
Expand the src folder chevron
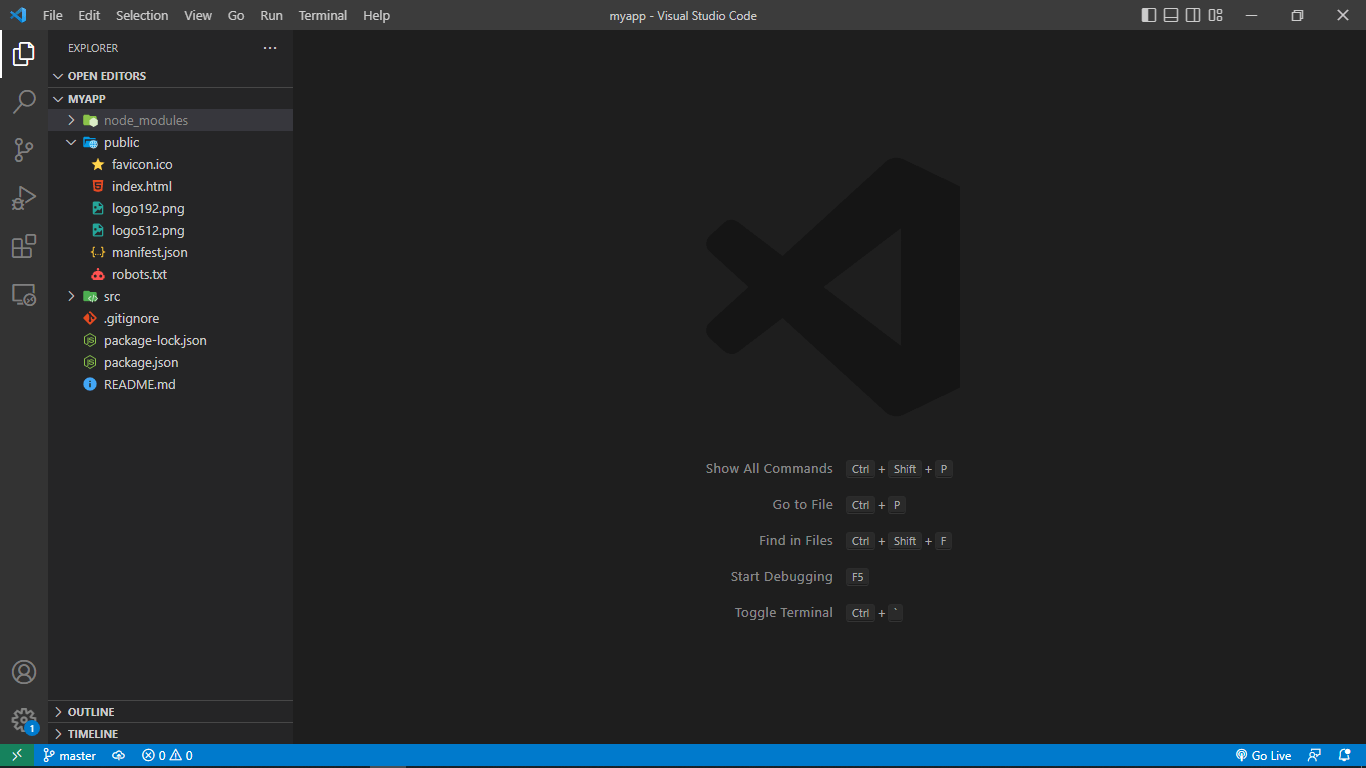point(71,296)
